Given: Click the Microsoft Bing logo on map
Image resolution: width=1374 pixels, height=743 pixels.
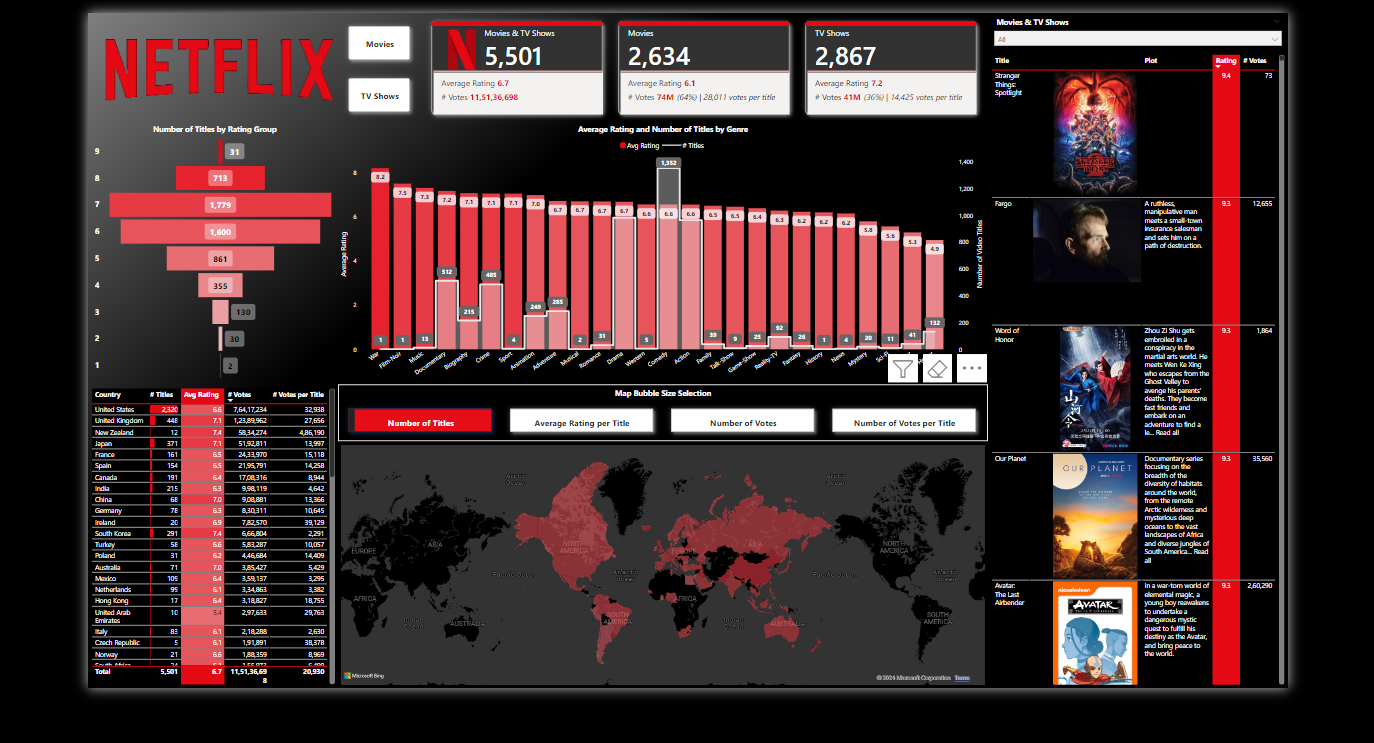Looking at the screenshot, I should 366,677.
